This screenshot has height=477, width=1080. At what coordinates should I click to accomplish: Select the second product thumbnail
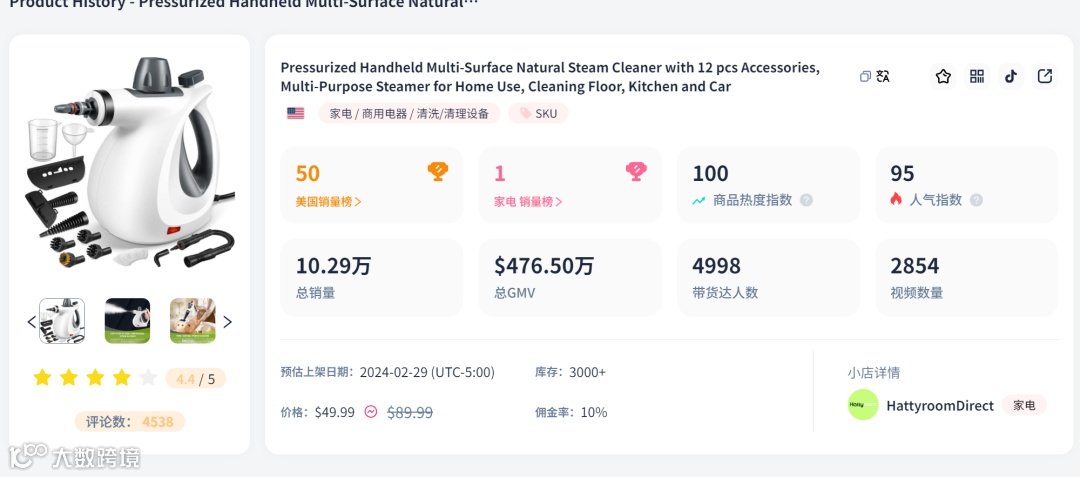pos(127,321)
